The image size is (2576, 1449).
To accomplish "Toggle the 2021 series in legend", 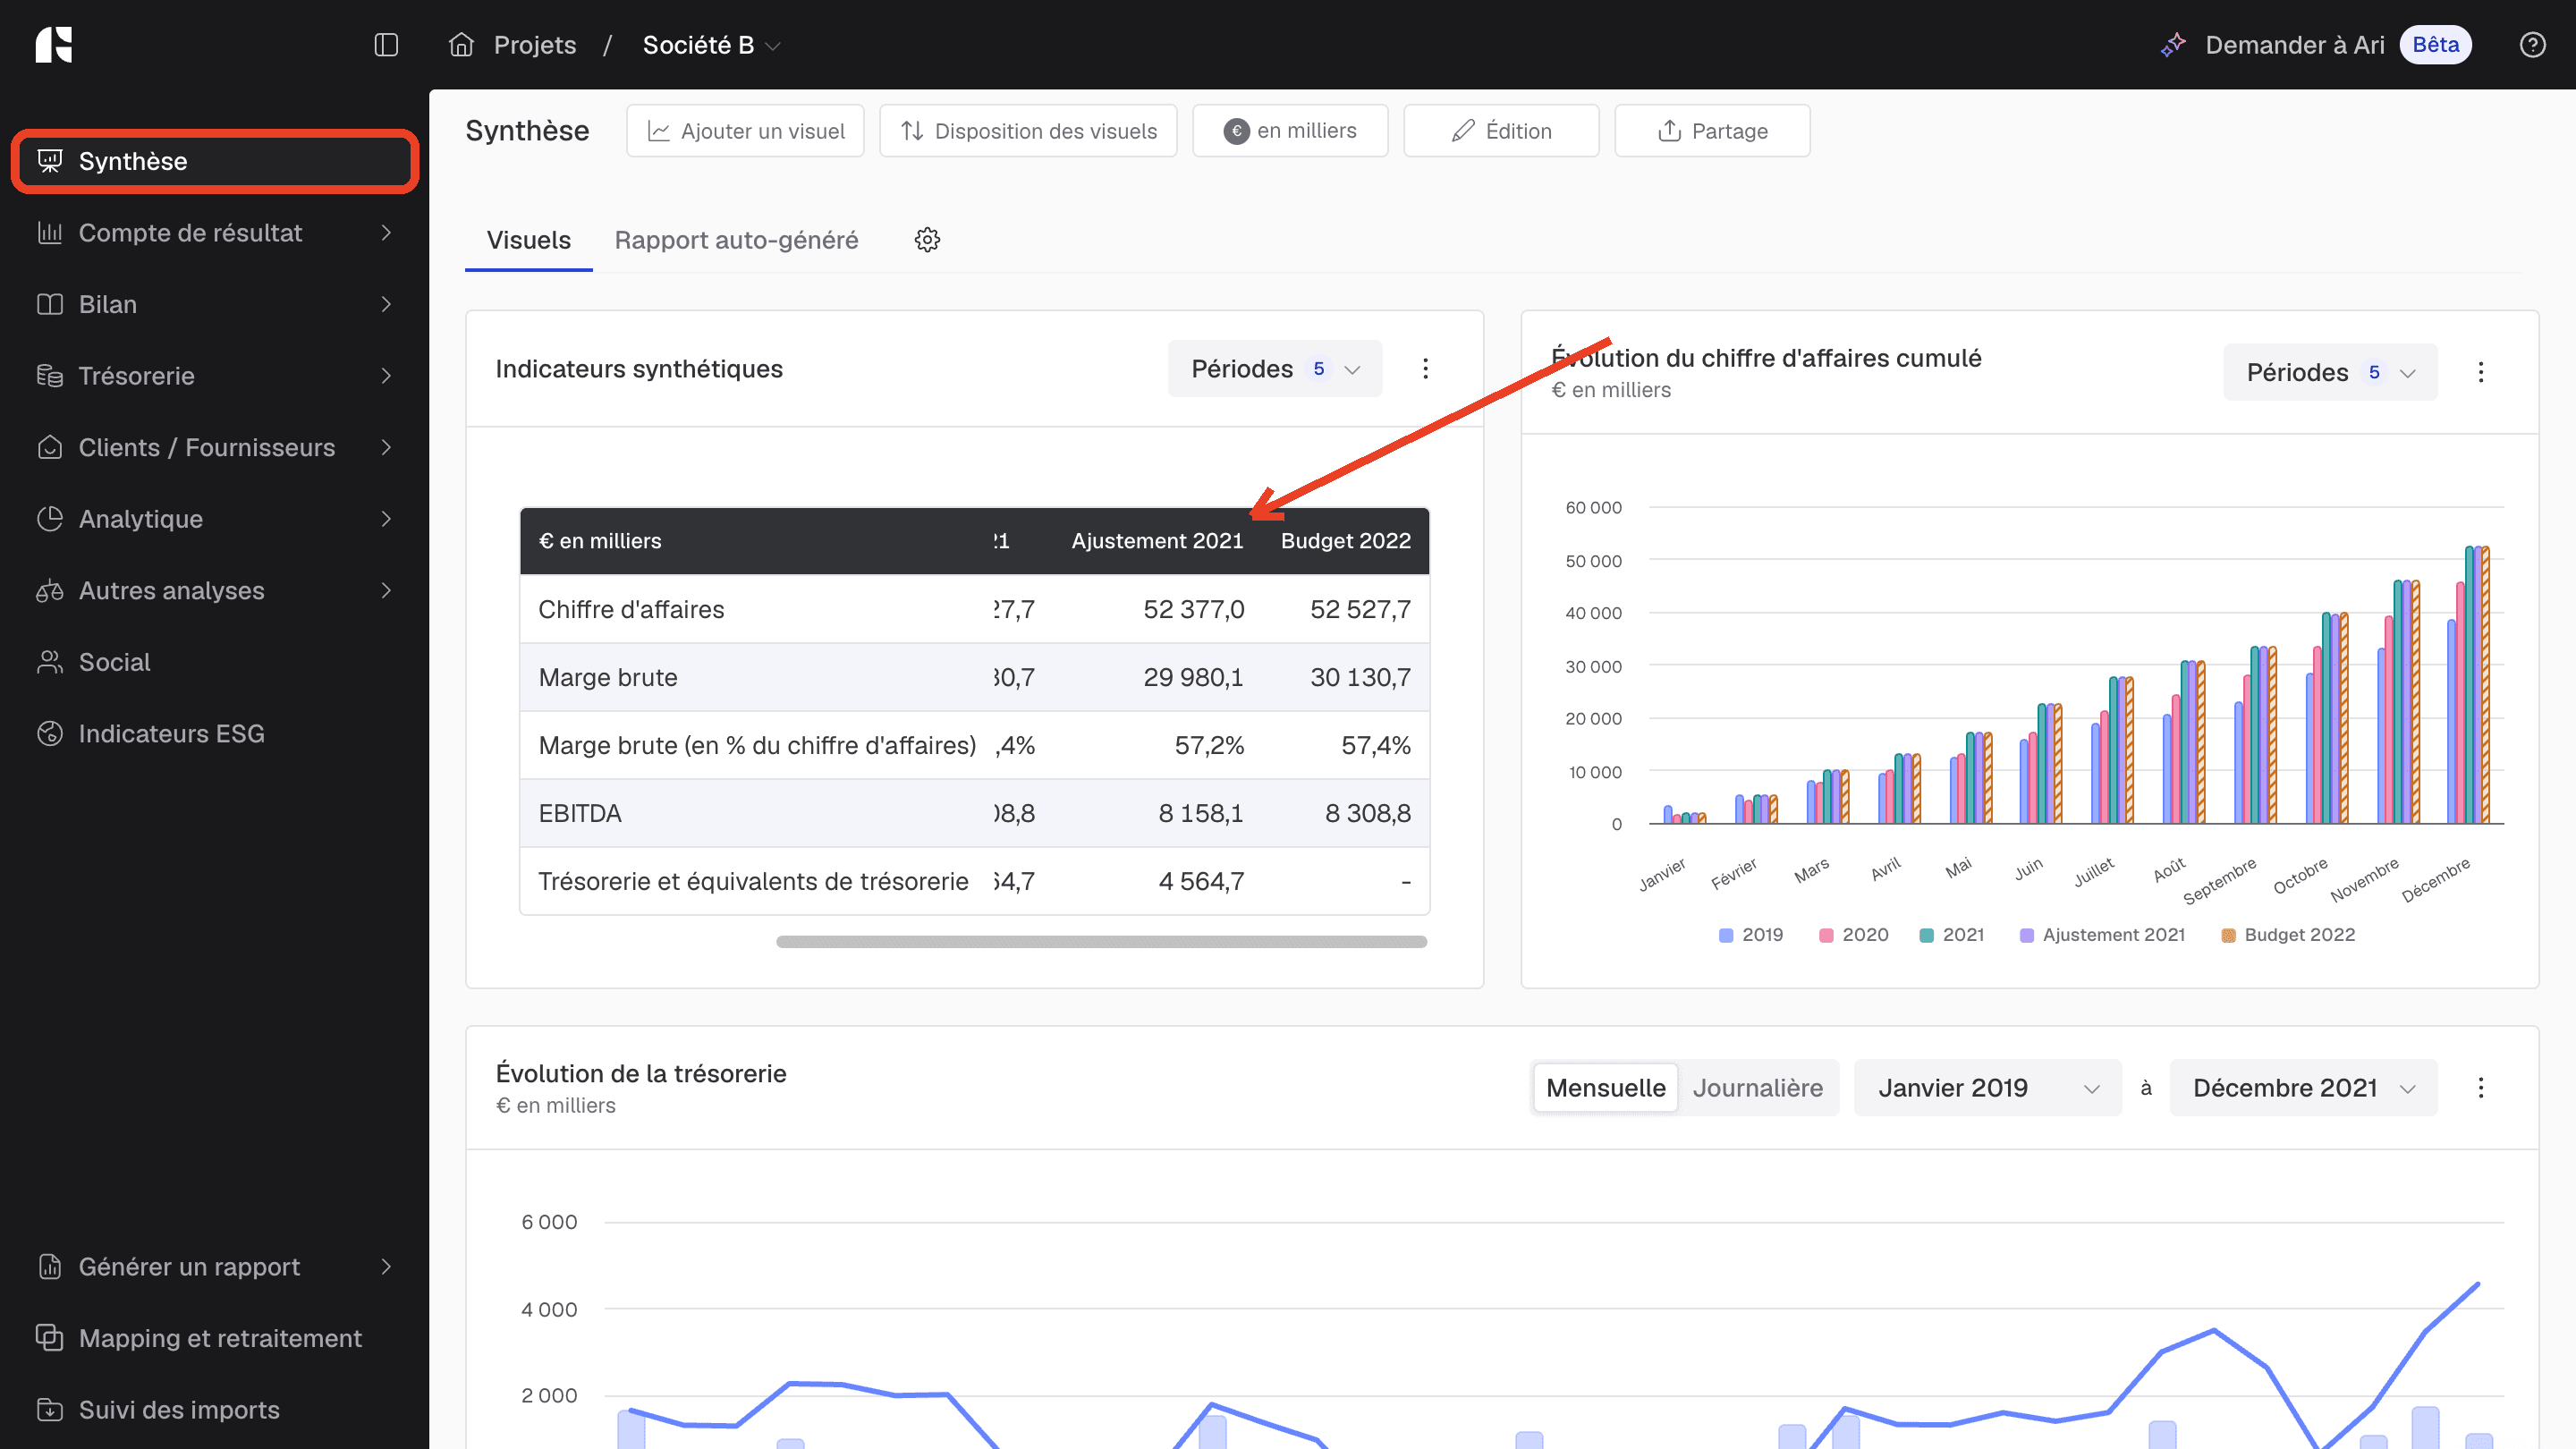I will (x=1952, y=935).
